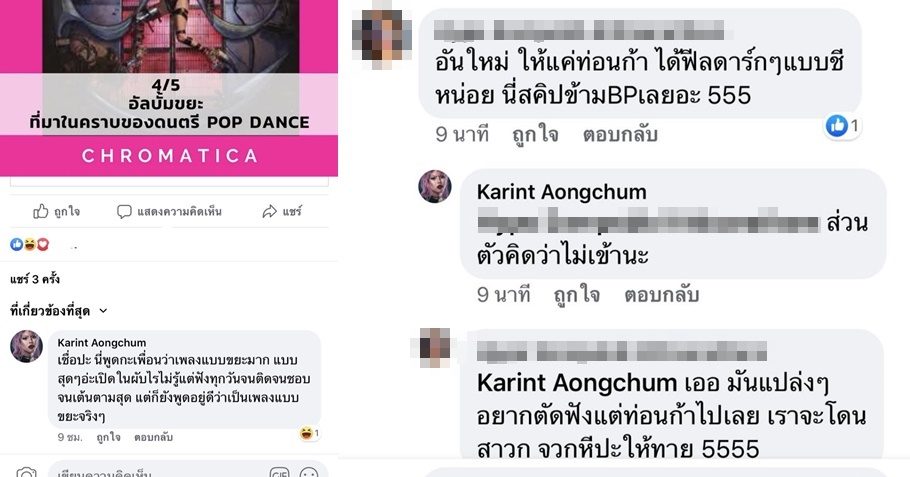Screen dimensions: 910x477
Task: Like the top comment via ถูกใจ
Action: tap(535, 135)
